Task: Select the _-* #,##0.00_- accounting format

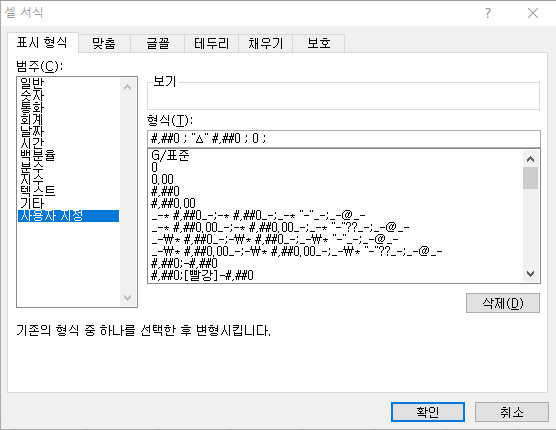Action: click(335, 228)
